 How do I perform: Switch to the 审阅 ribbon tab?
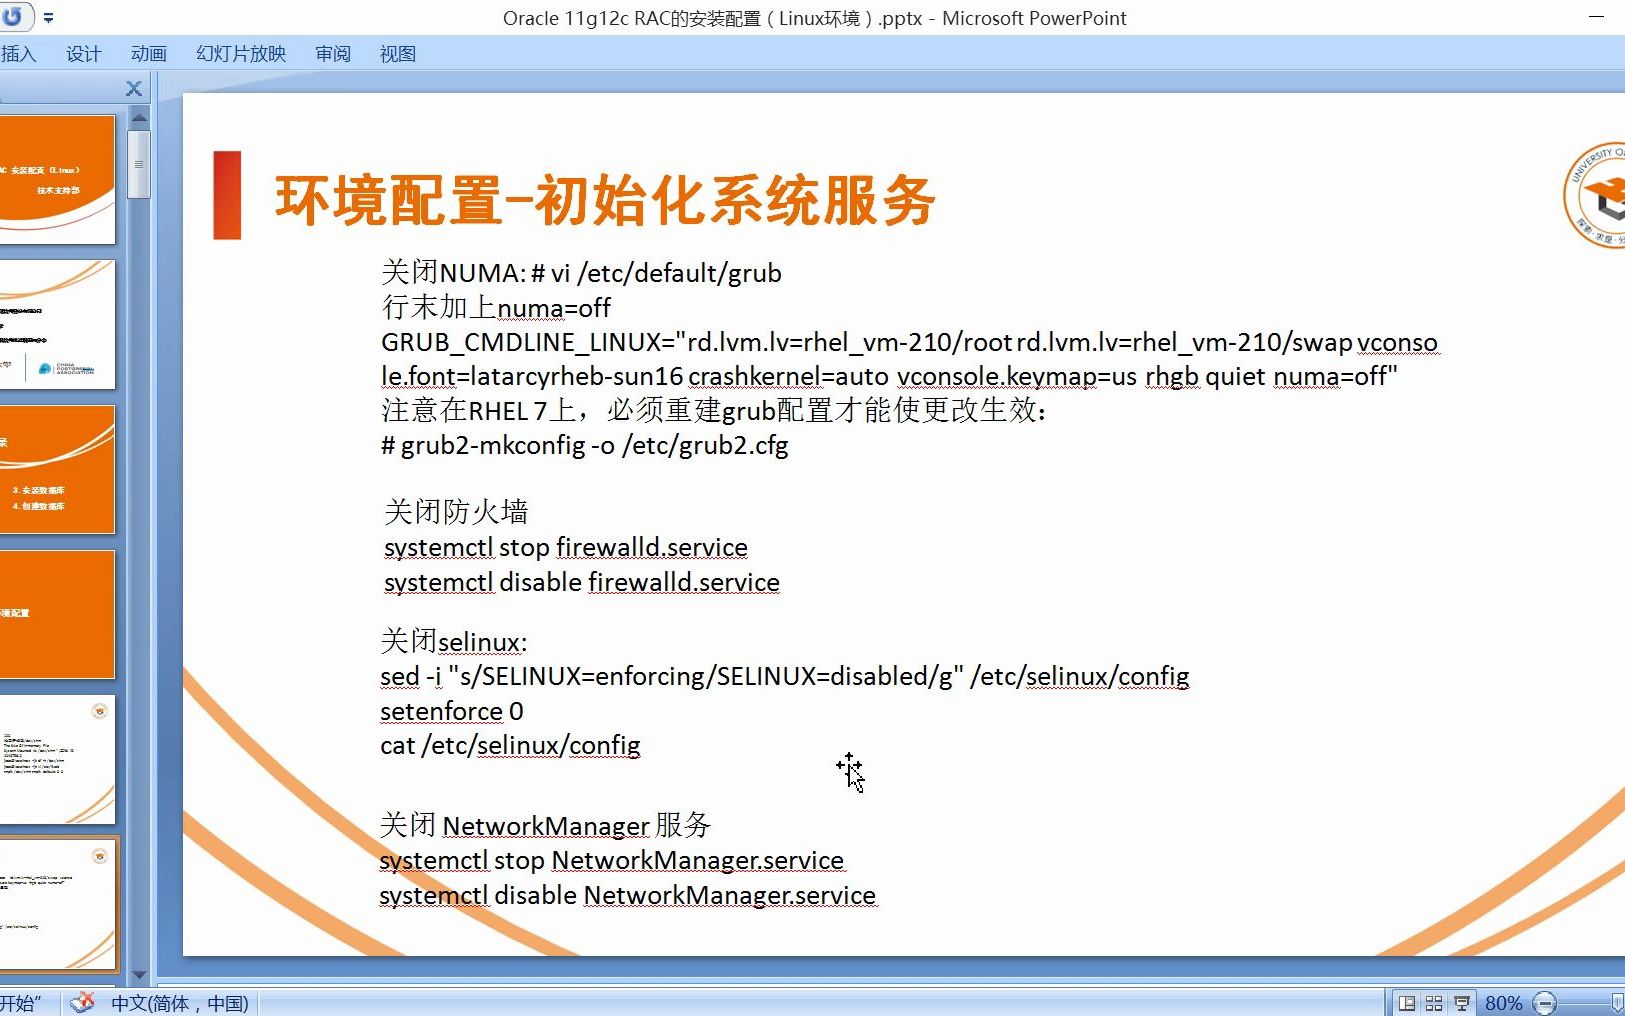(x=332, y=53)
